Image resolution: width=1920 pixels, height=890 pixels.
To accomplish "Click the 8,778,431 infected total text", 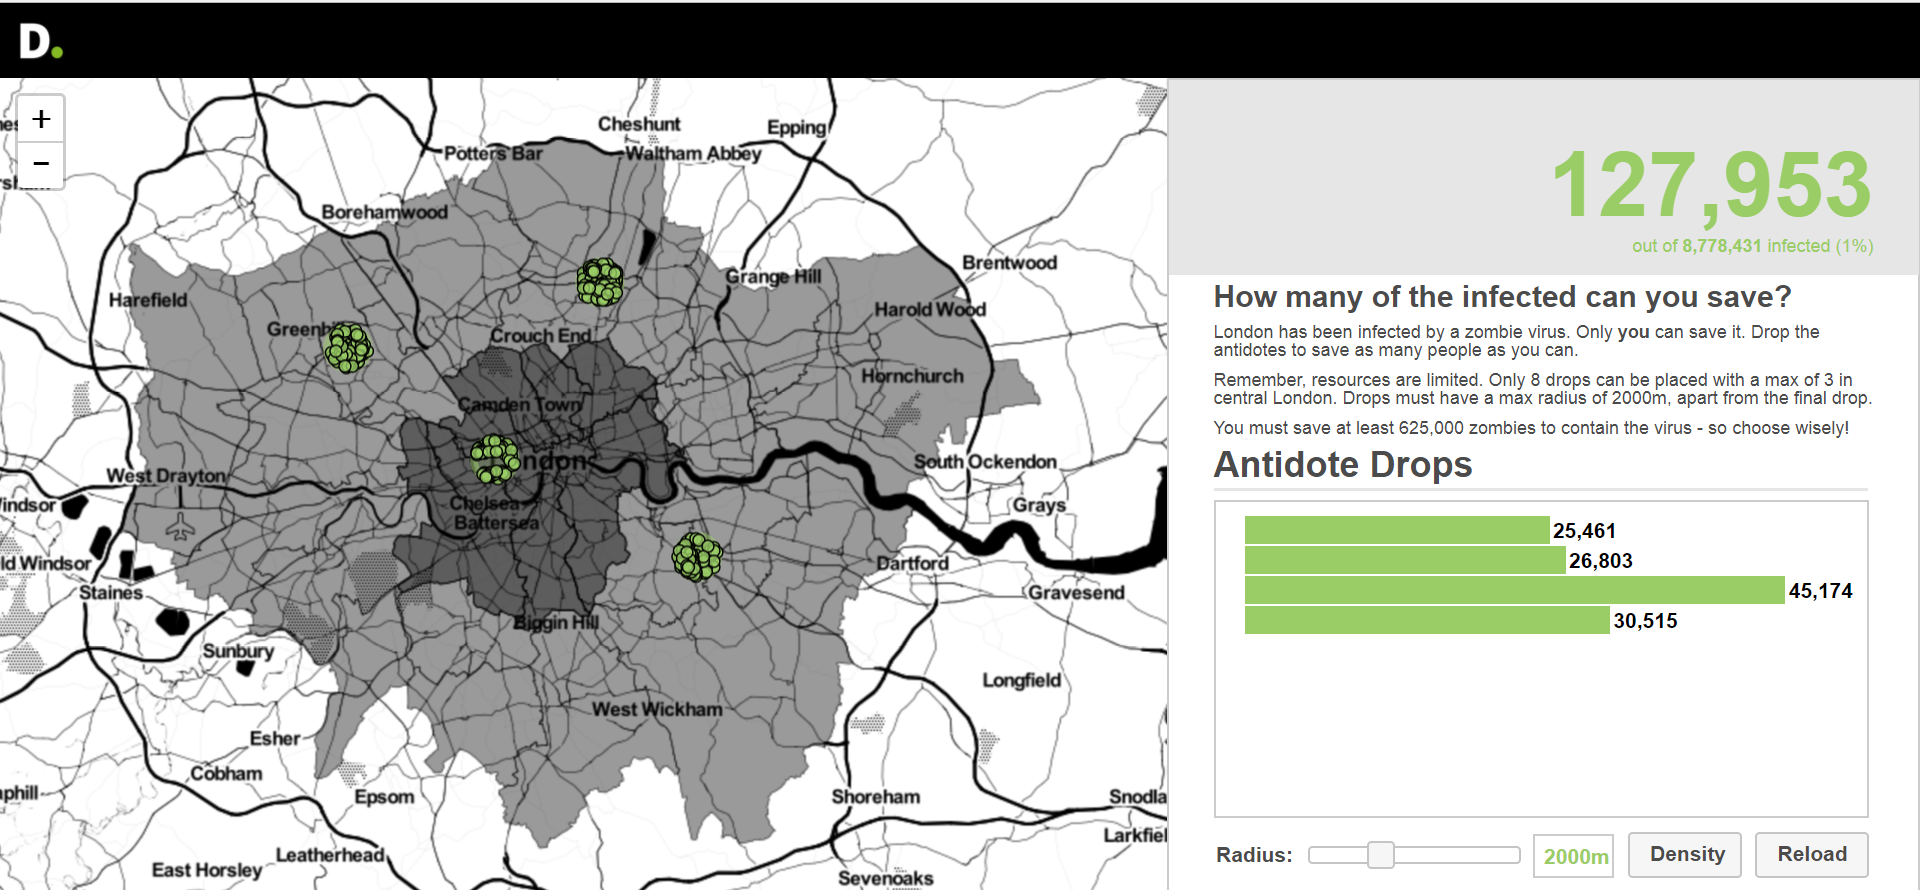I will click(1721, 246).
